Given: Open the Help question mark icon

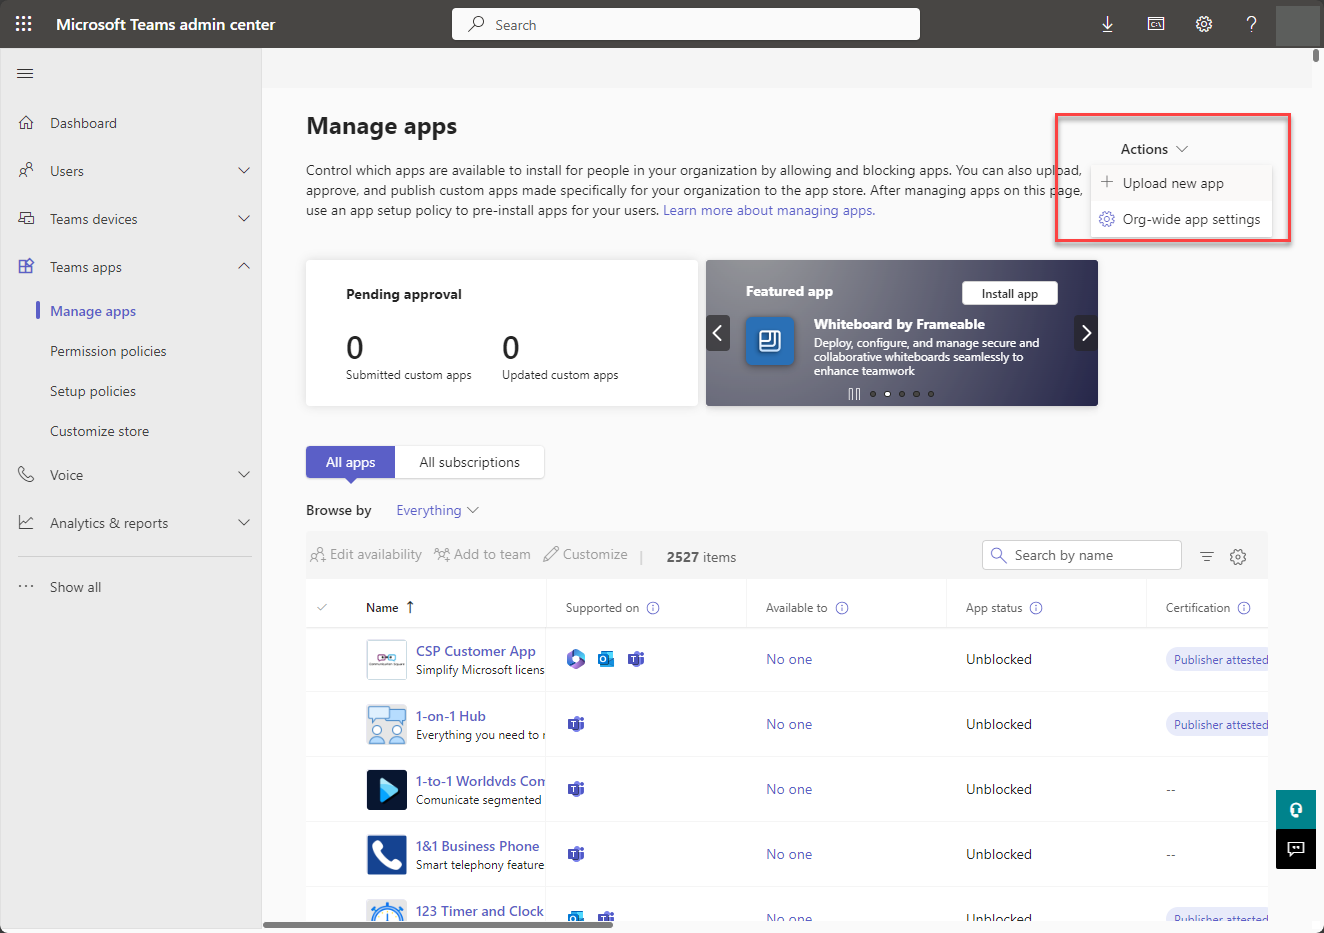Looking at the screenshot, I should click(1251, 24).
